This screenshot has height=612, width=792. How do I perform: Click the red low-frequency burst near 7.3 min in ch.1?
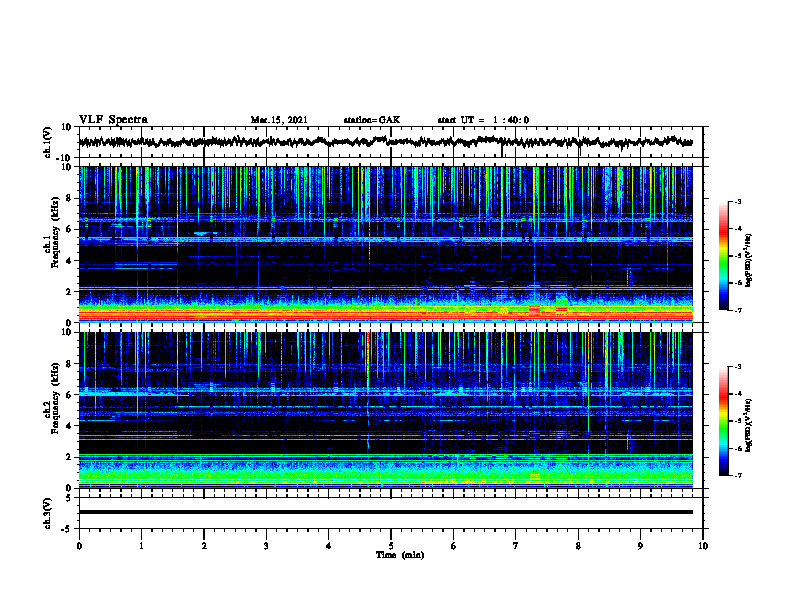pyautogui.click(x=534, y=311)
